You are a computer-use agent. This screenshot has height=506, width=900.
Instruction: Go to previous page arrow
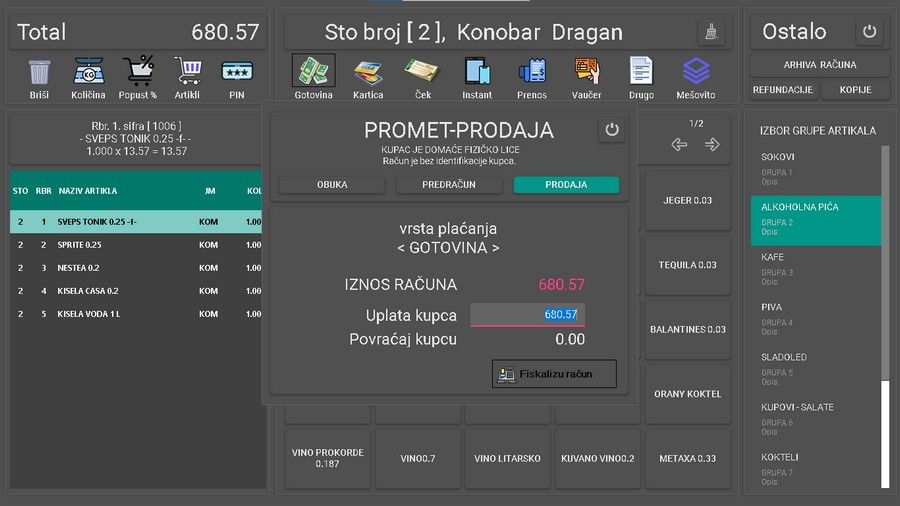pos(680,145)
